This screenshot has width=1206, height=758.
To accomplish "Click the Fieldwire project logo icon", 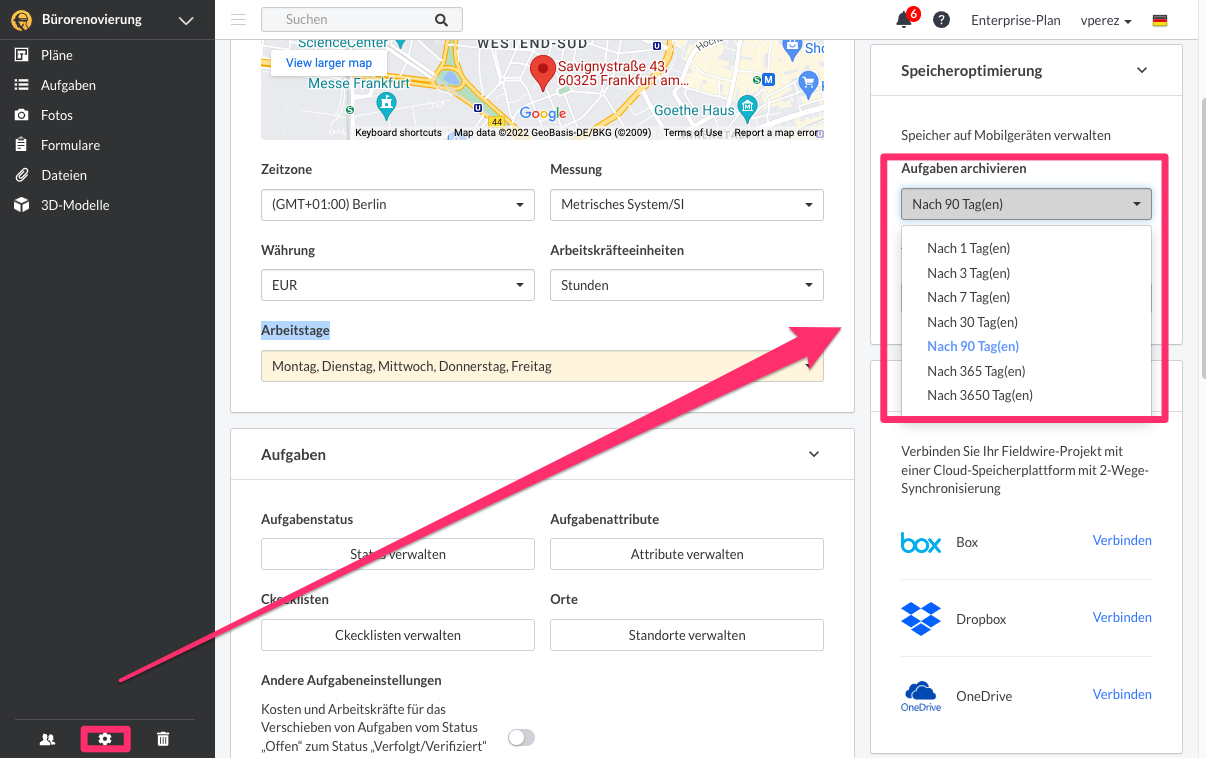I will [21, 20].
